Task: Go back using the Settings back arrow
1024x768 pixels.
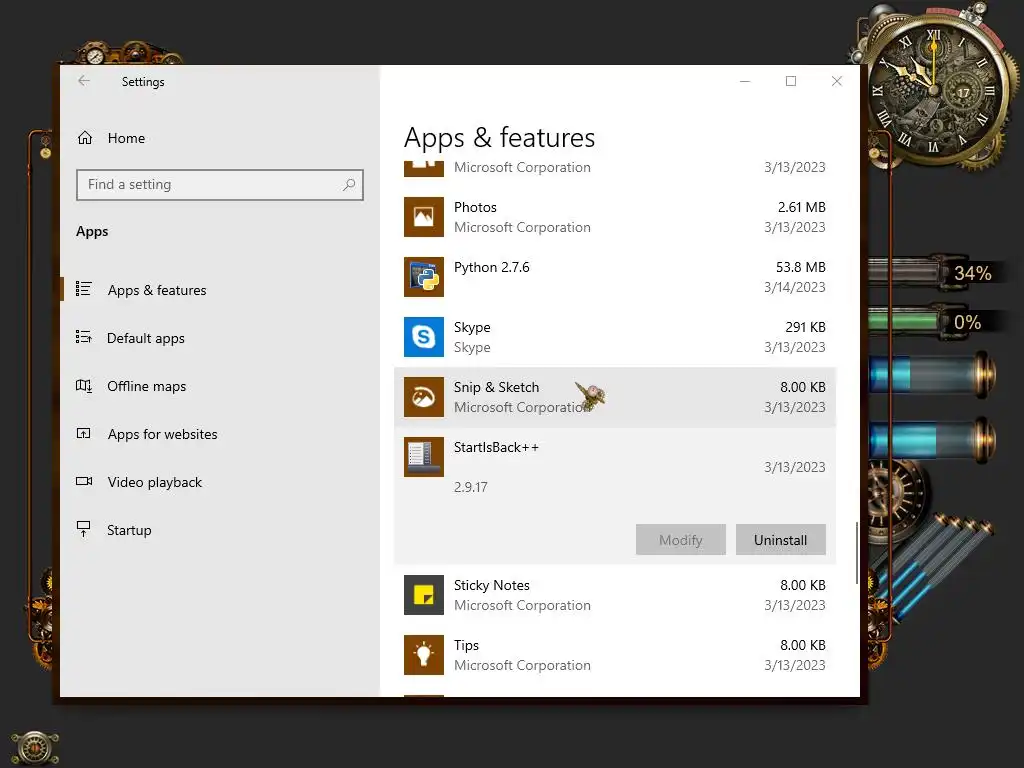Action: click(84, 81)
